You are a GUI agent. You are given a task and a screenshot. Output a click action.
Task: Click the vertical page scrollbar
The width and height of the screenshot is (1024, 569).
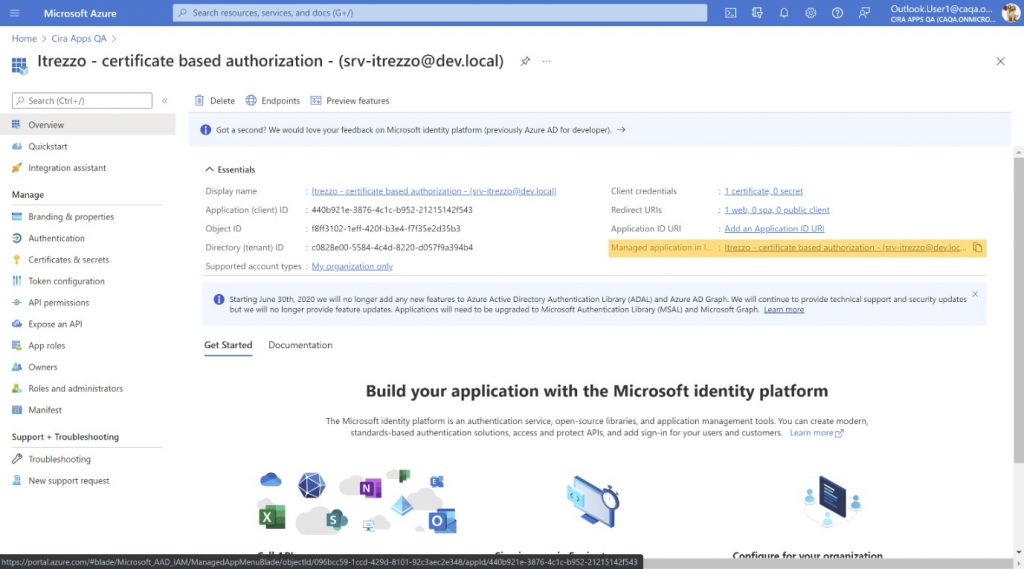coord(1018,310)
